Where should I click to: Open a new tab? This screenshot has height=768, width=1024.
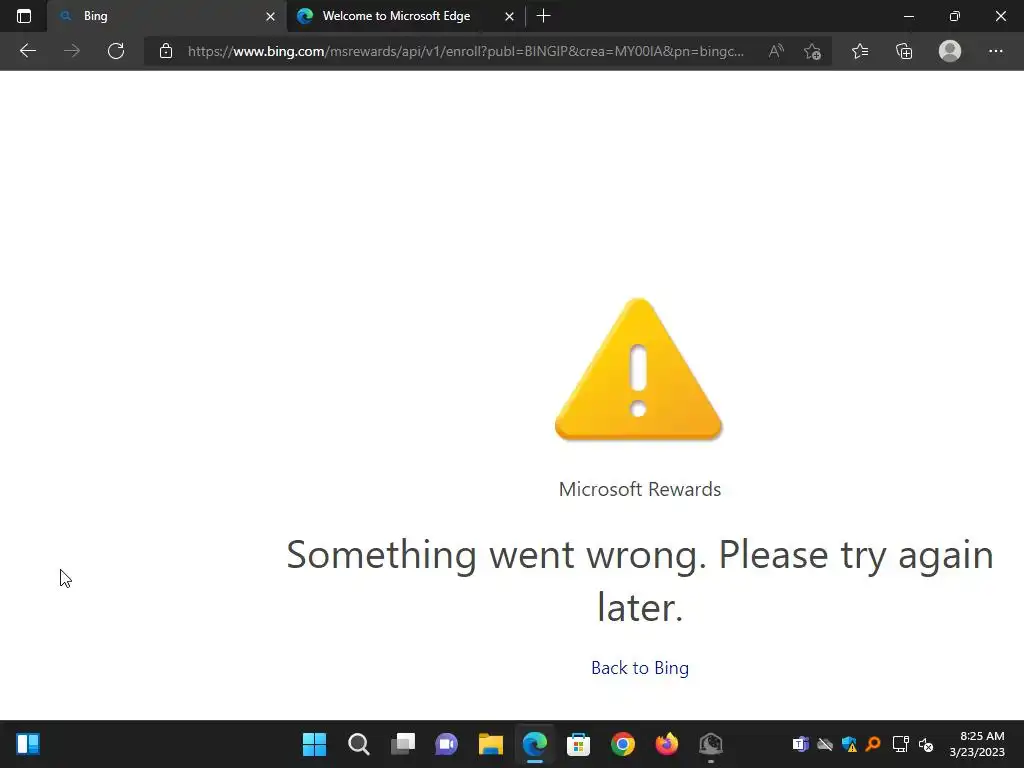click(x=543, y=16)
